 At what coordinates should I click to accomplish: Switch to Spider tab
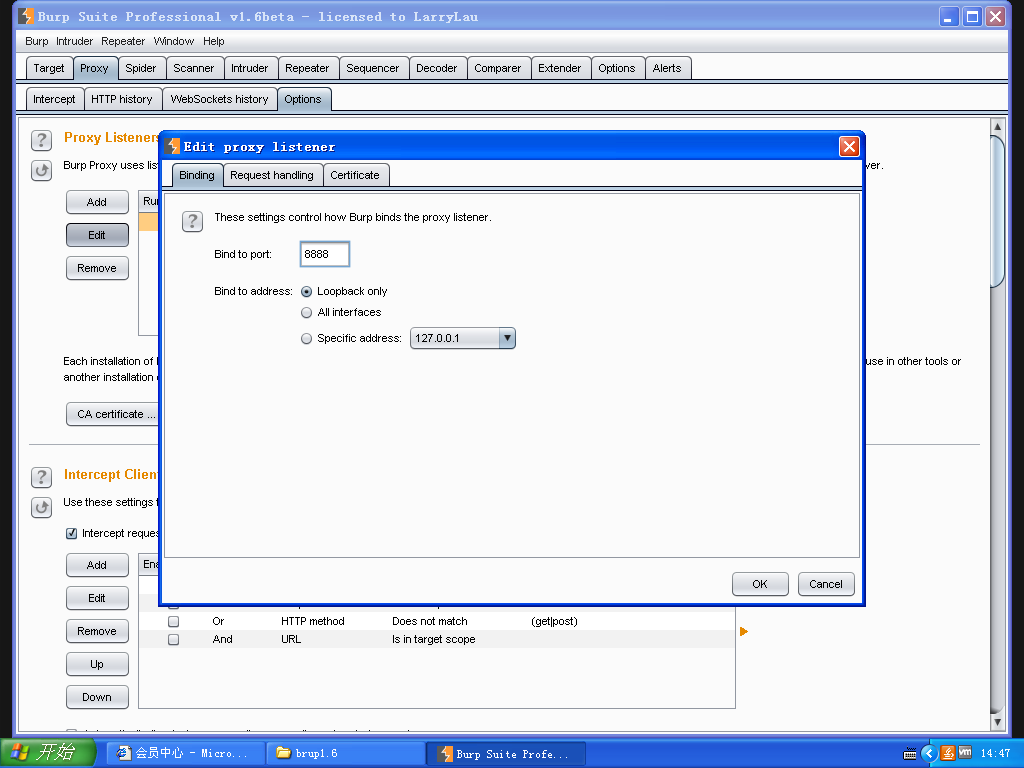tap(140, 68)
